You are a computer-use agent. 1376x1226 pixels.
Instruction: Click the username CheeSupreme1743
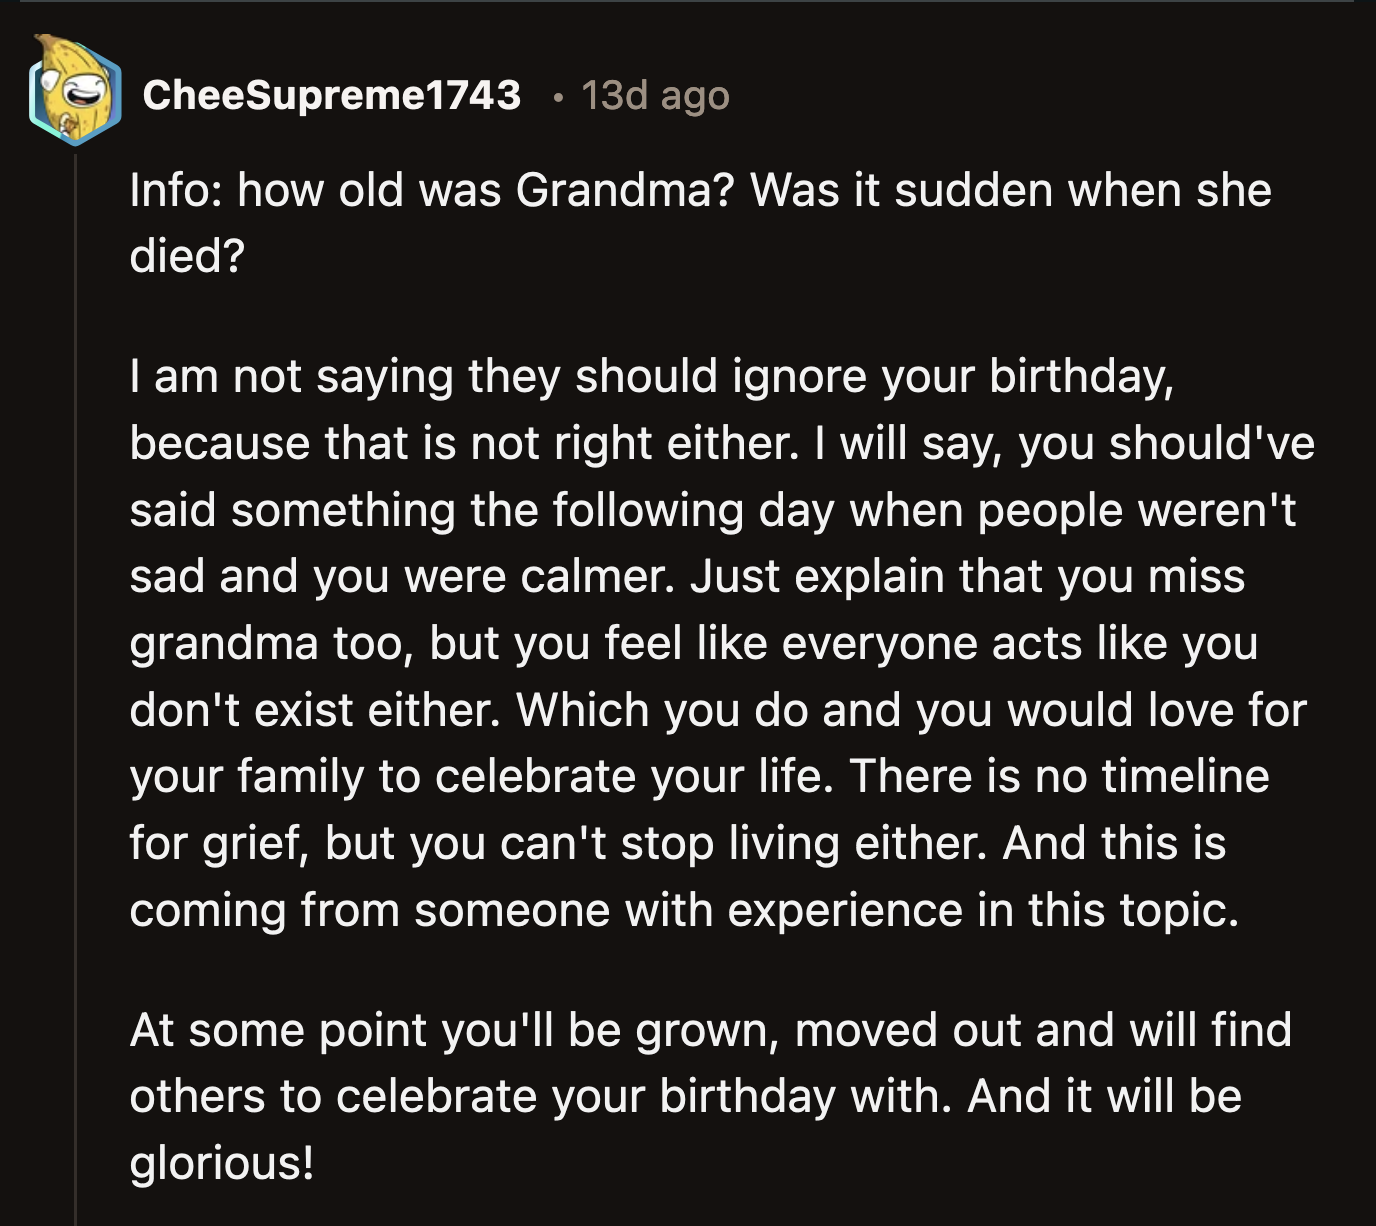coord(335,95)
